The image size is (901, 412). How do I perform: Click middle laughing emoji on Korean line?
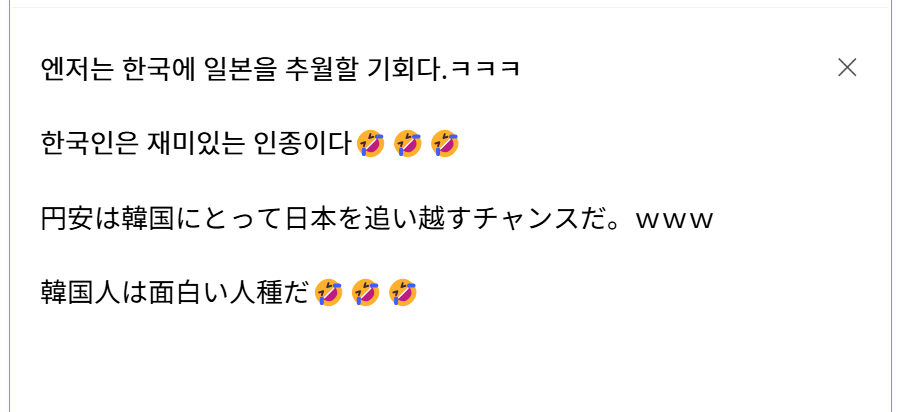(x=407, y=143)
